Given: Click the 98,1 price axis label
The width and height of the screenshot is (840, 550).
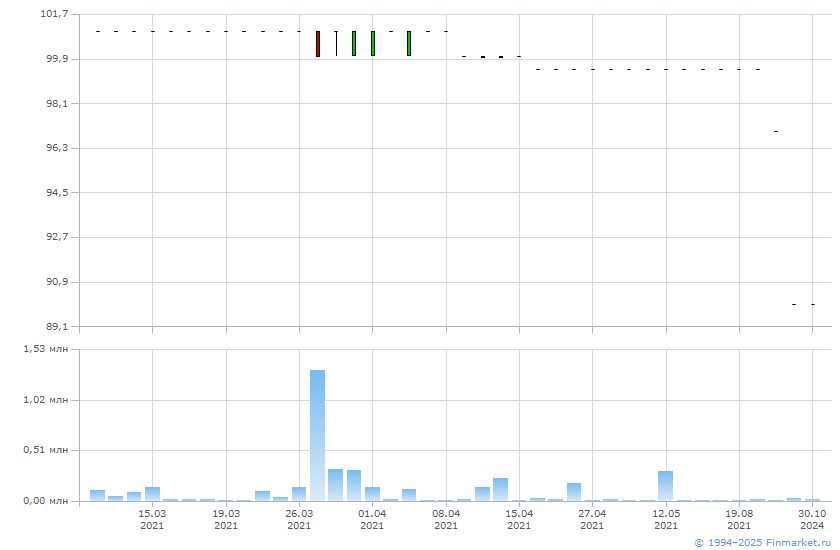Looking at the screenshot, I should [x=57, y=103].
